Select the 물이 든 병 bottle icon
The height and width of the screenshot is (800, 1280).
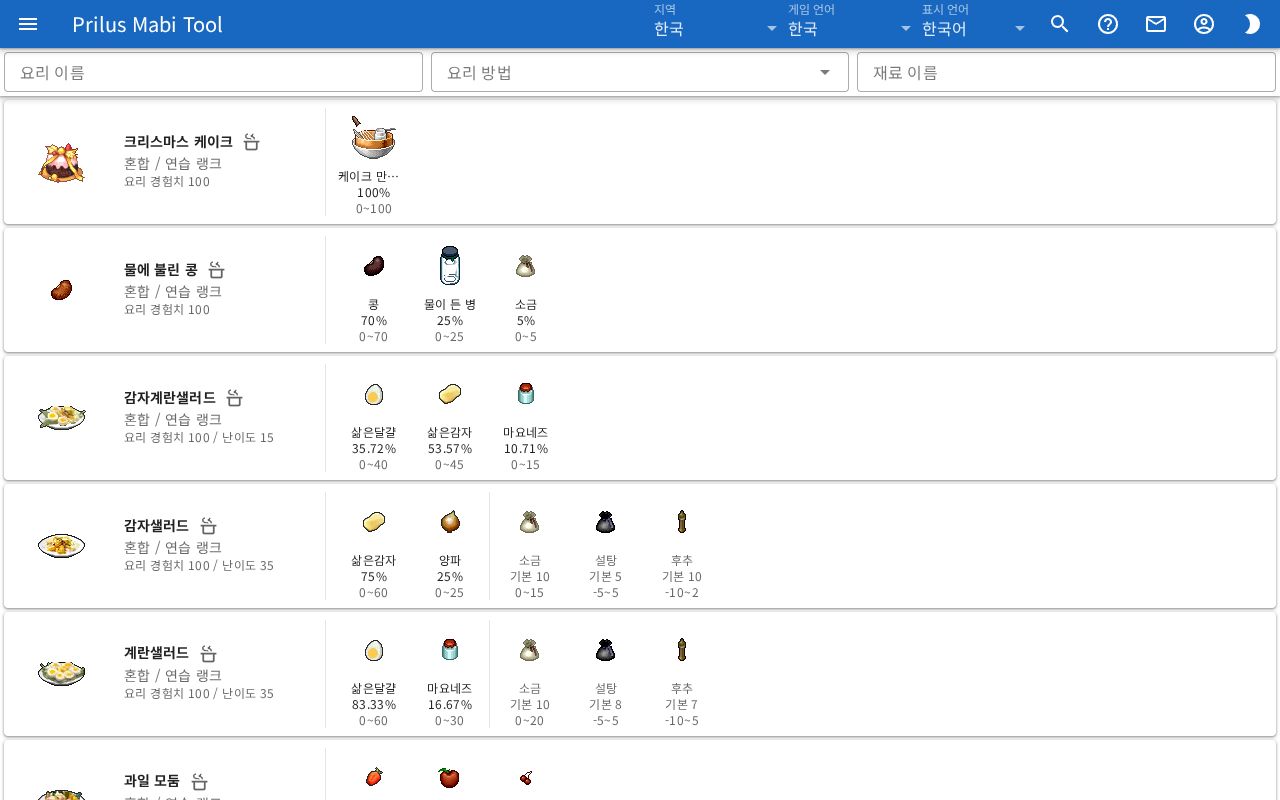click(450, 266)
